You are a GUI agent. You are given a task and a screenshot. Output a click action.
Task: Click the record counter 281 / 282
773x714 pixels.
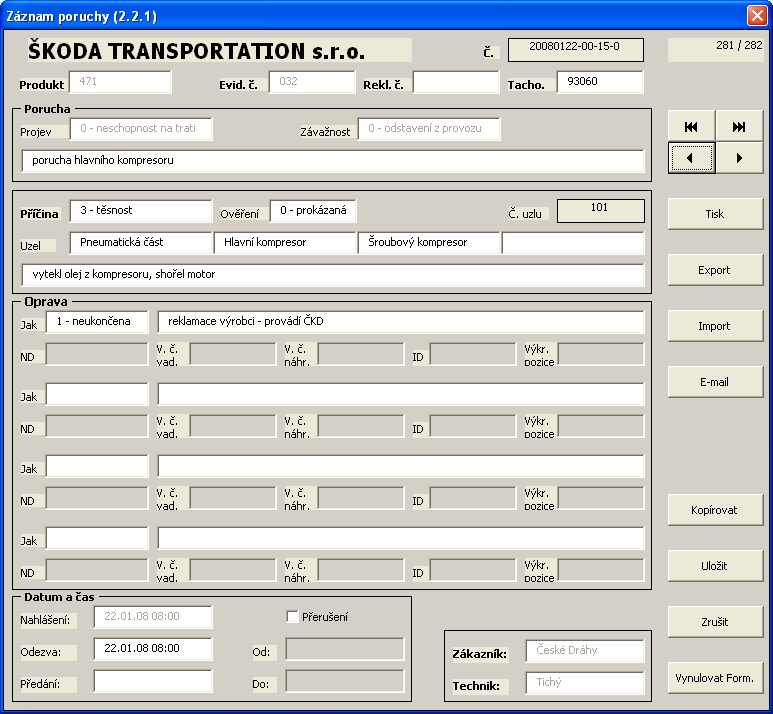pos(715,50)
